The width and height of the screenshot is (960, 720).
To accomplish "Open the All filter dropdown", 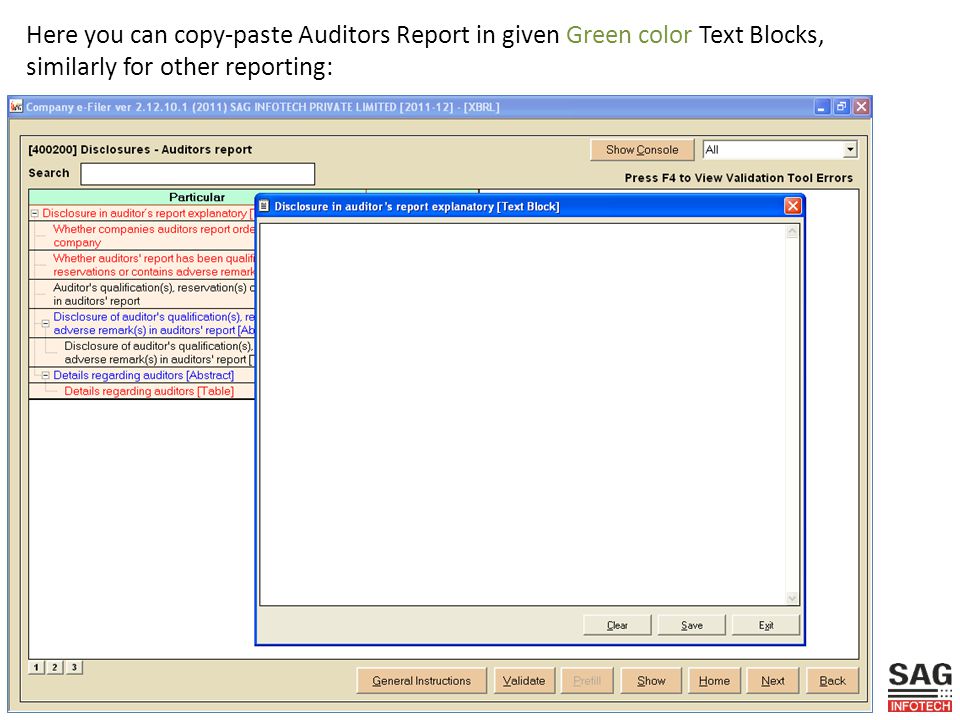I will (x=849, y=149).
